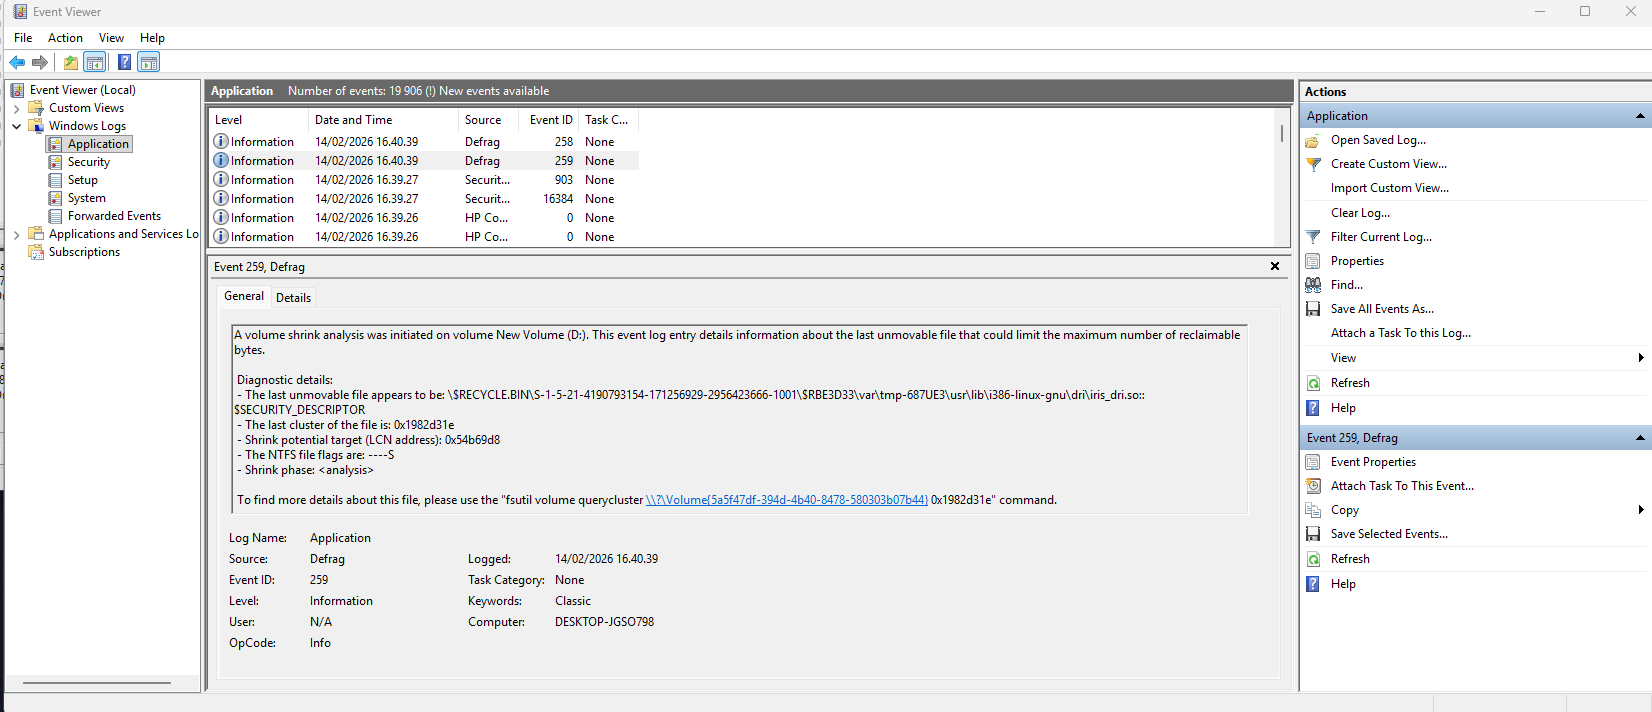Click the Open Saved Log folder icon
Viewport: 1652px width, 712px height.
click(x=1313, y=140)
